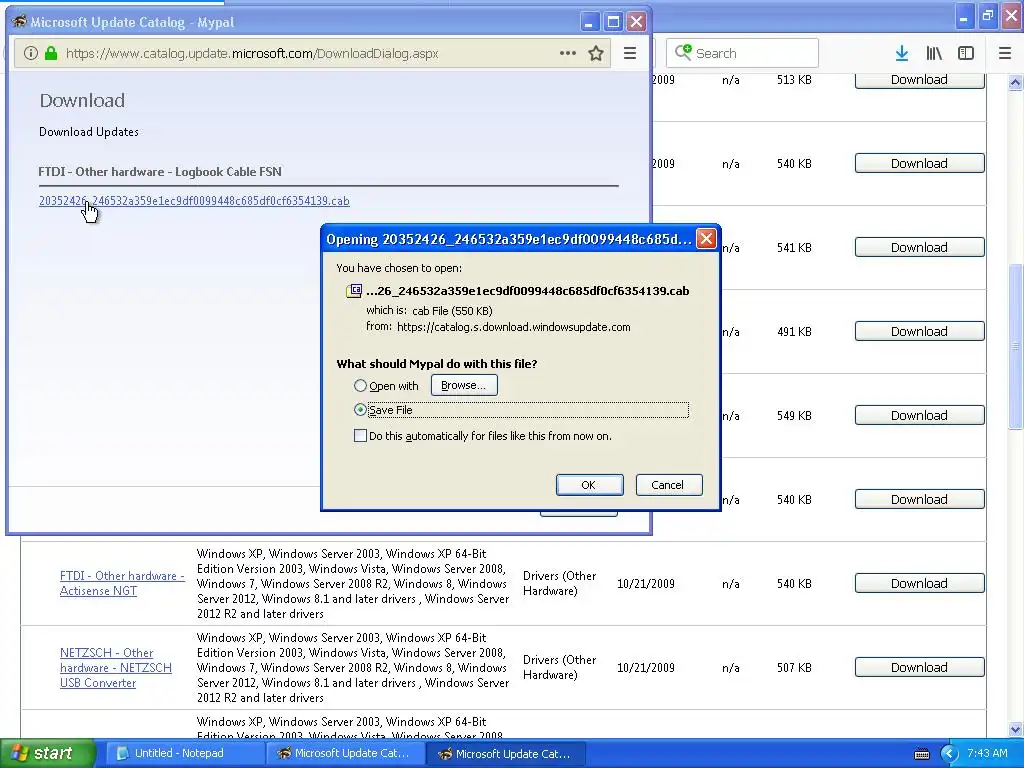The width and height of the screenshot is (1024, 768).
Task: Click the search engine icon in Search box
Action: point(683,52)
